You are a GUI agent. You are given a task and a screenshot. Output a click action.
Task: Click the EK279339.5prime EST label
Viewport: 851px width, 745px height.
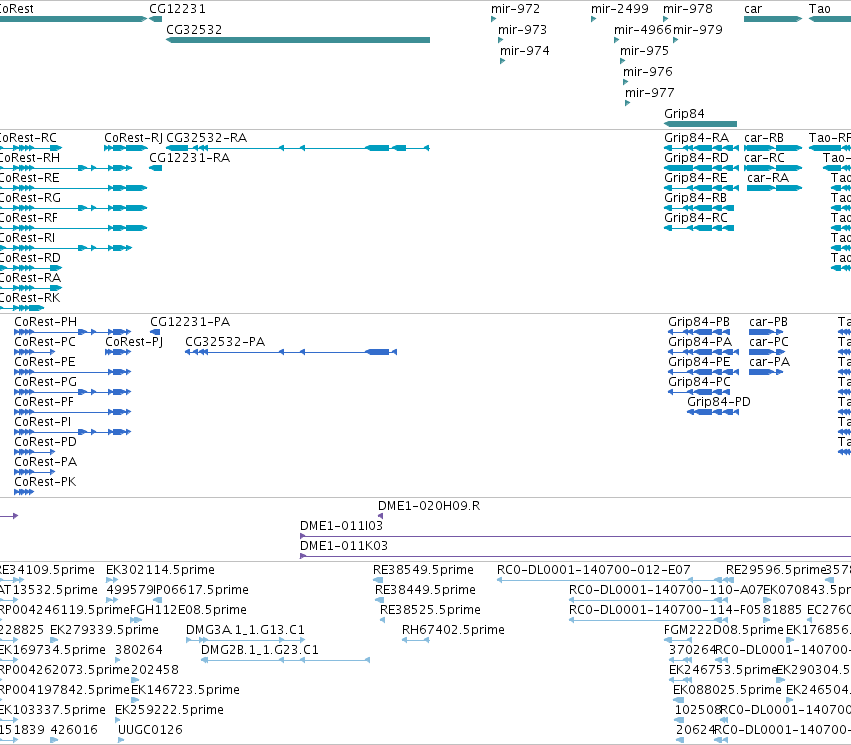coord(105,630)
